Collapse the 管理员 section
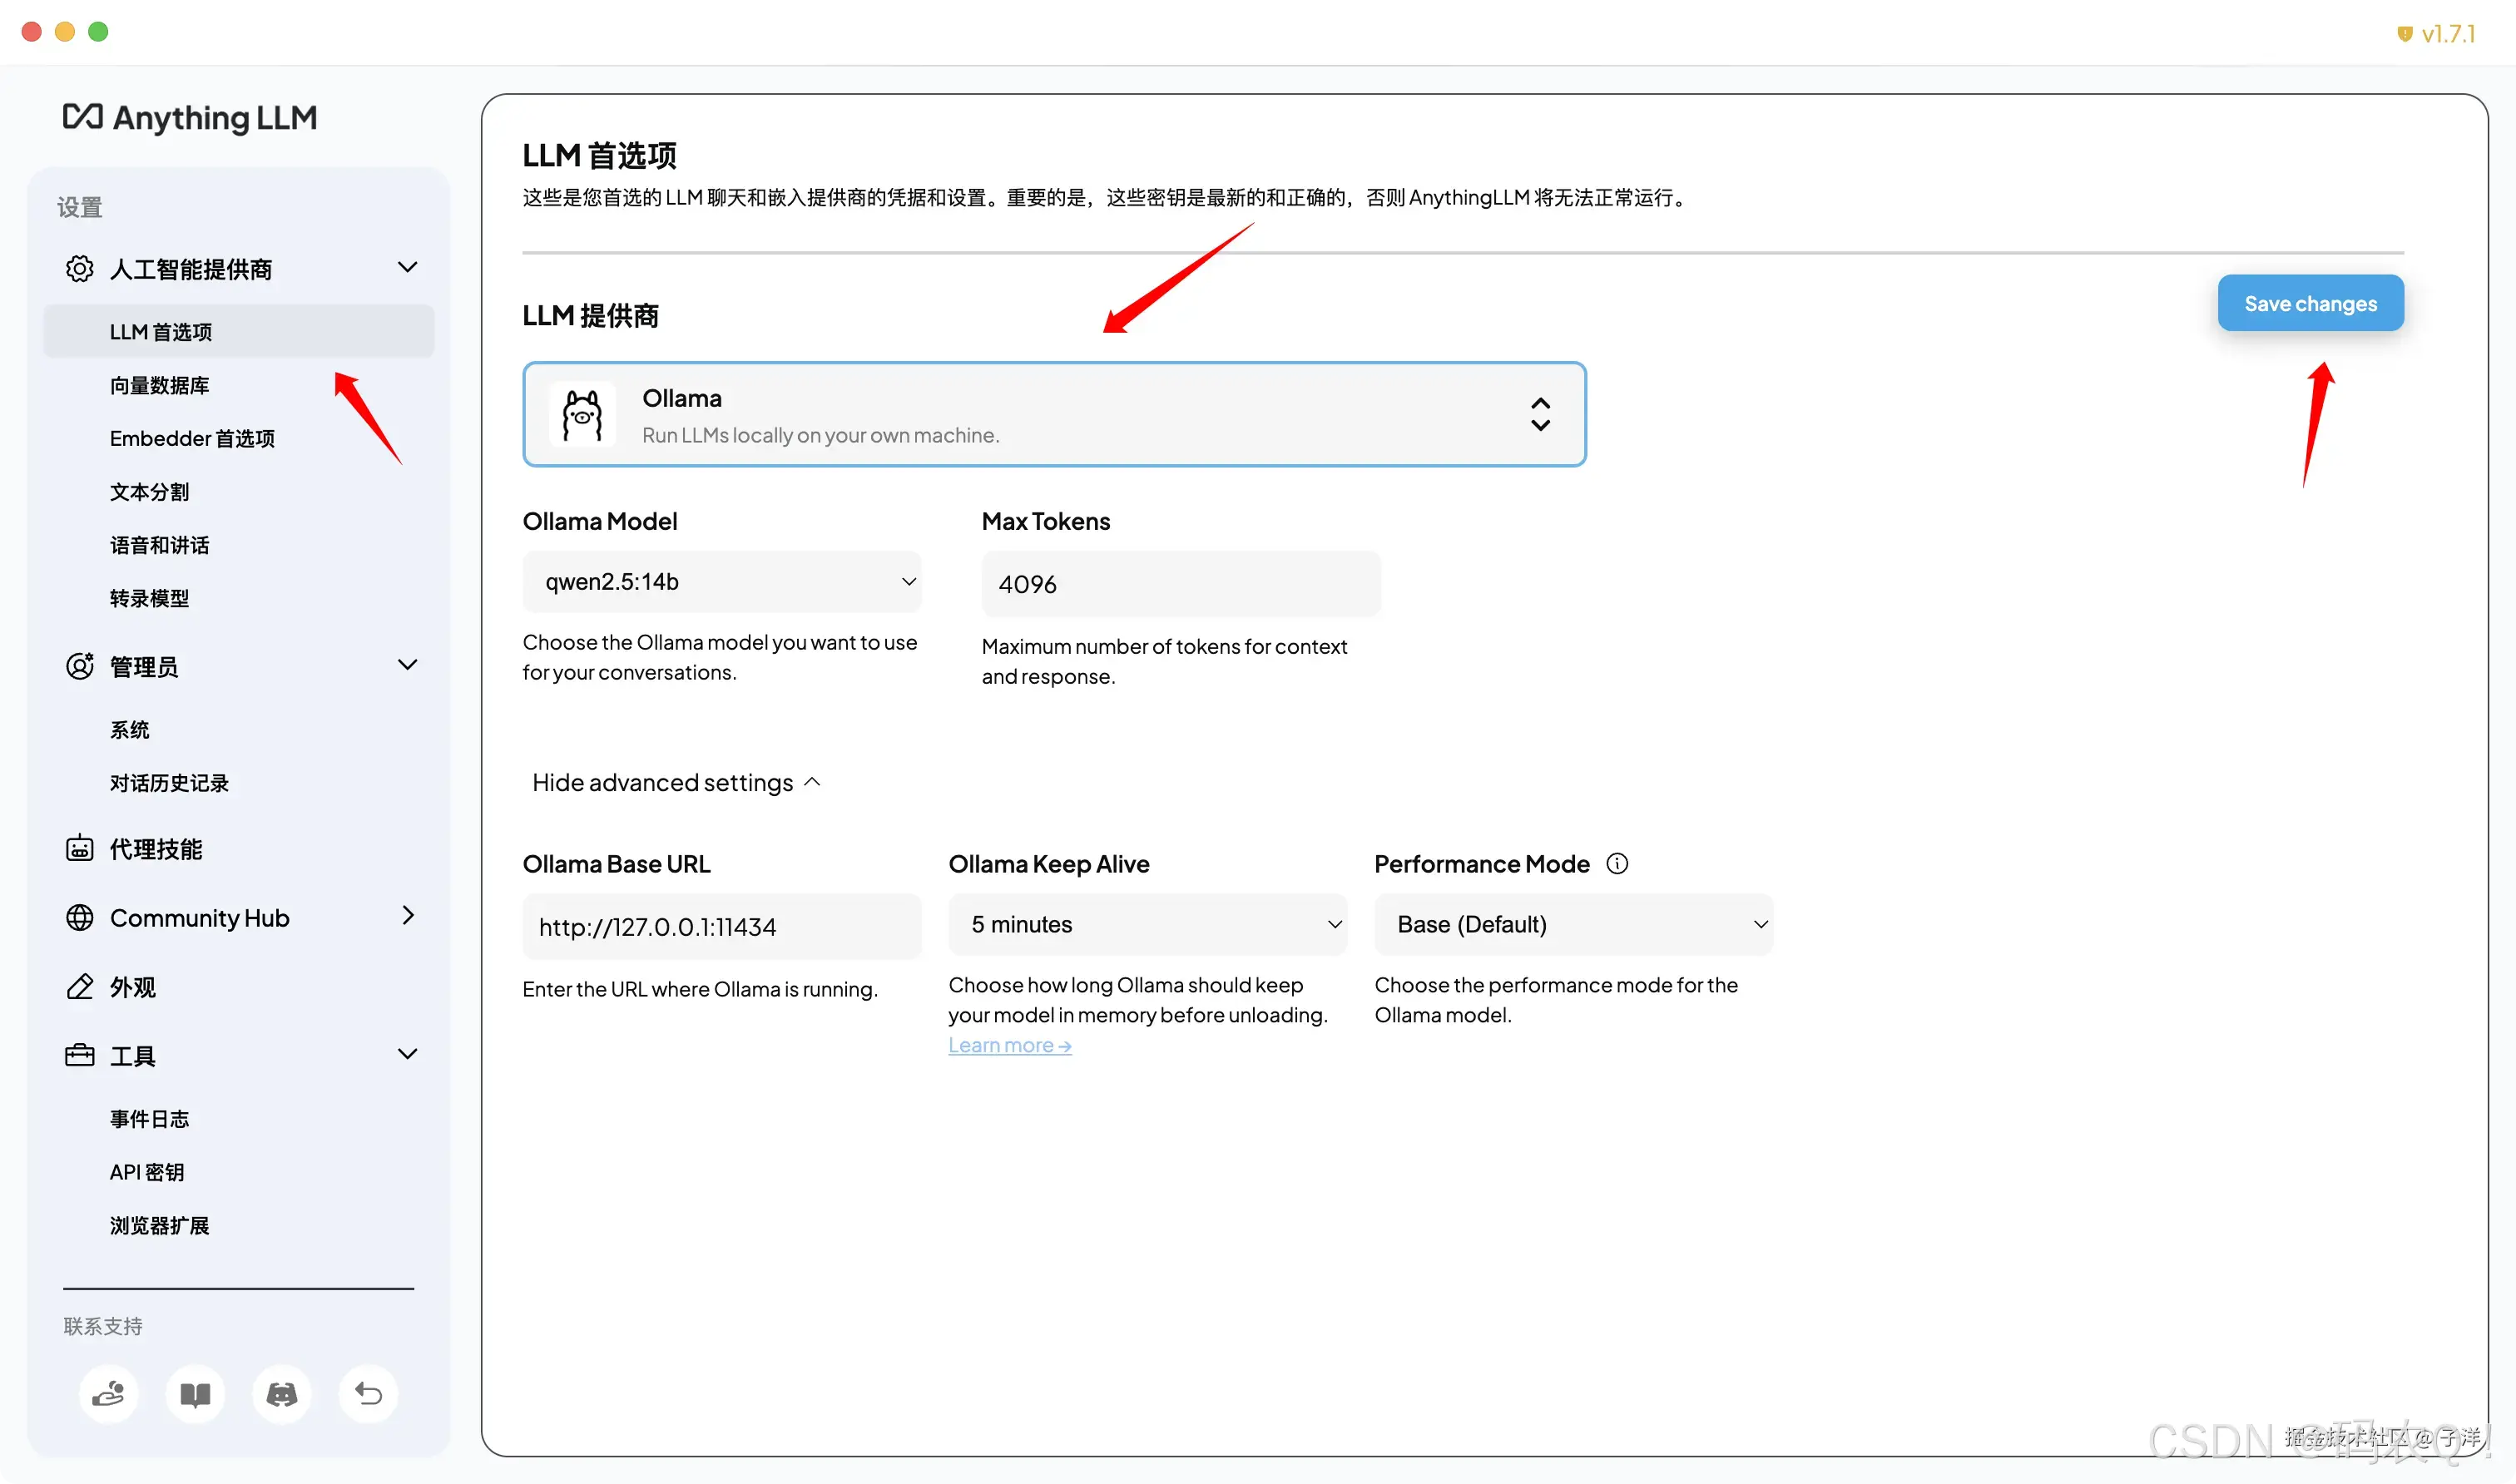The width and height of the screenshot is (2516, 1484). click(408, 664)
